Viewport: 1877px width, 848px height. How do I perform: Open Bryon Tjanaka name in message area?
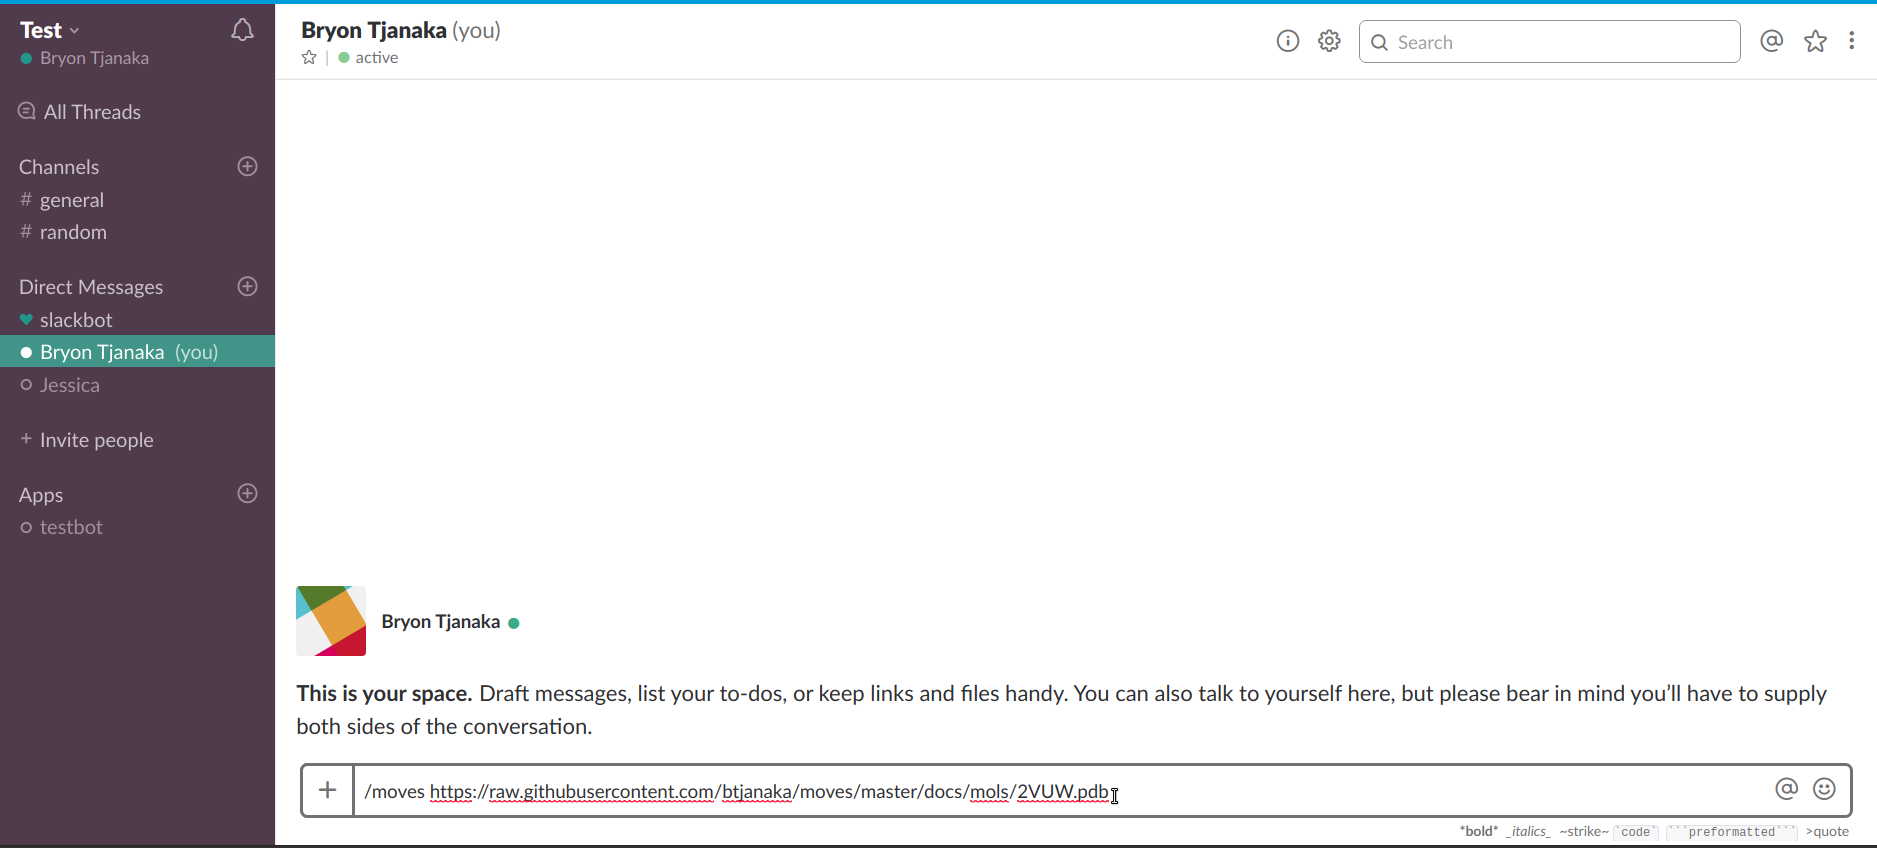[441, 622]
